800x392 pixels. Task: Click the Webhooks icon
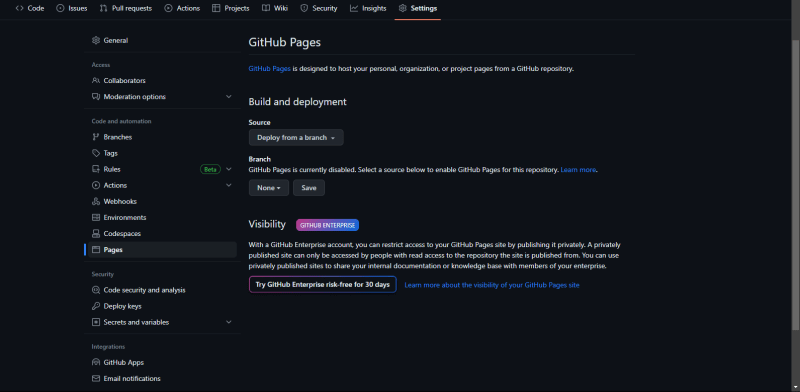click(x=96, y=201)
